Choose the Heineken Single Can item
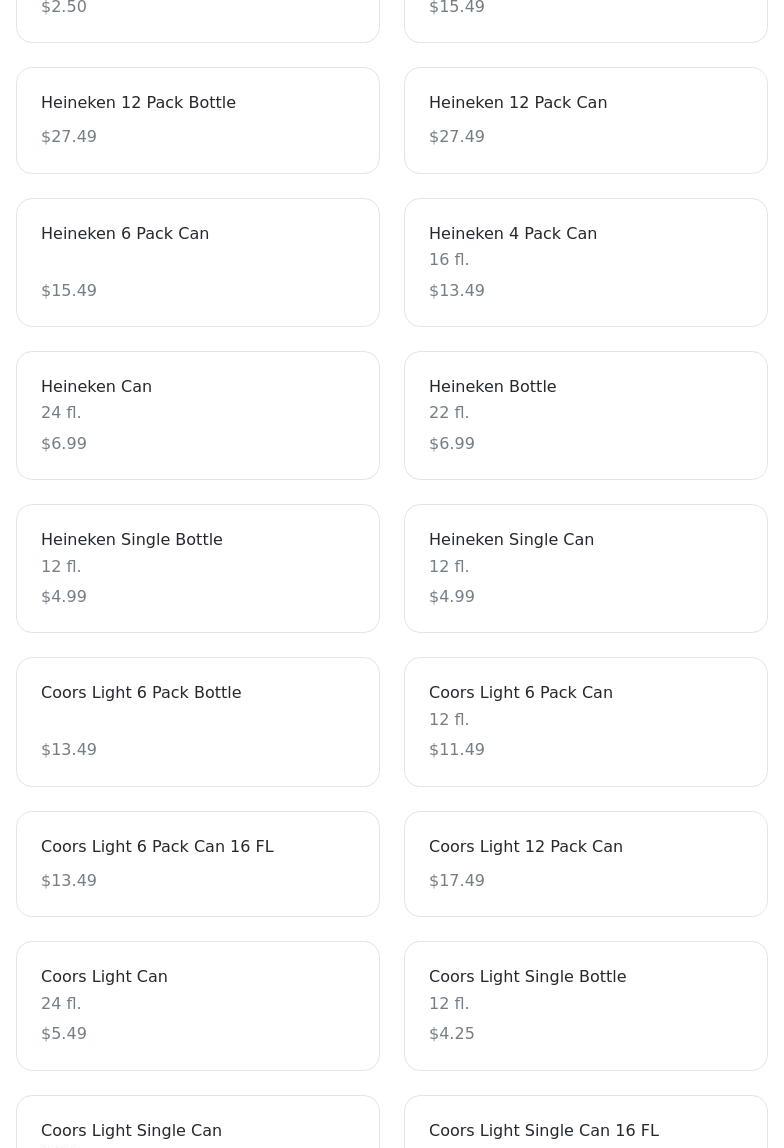Viewport: 784px width, 1148px height. coord(586,568)
